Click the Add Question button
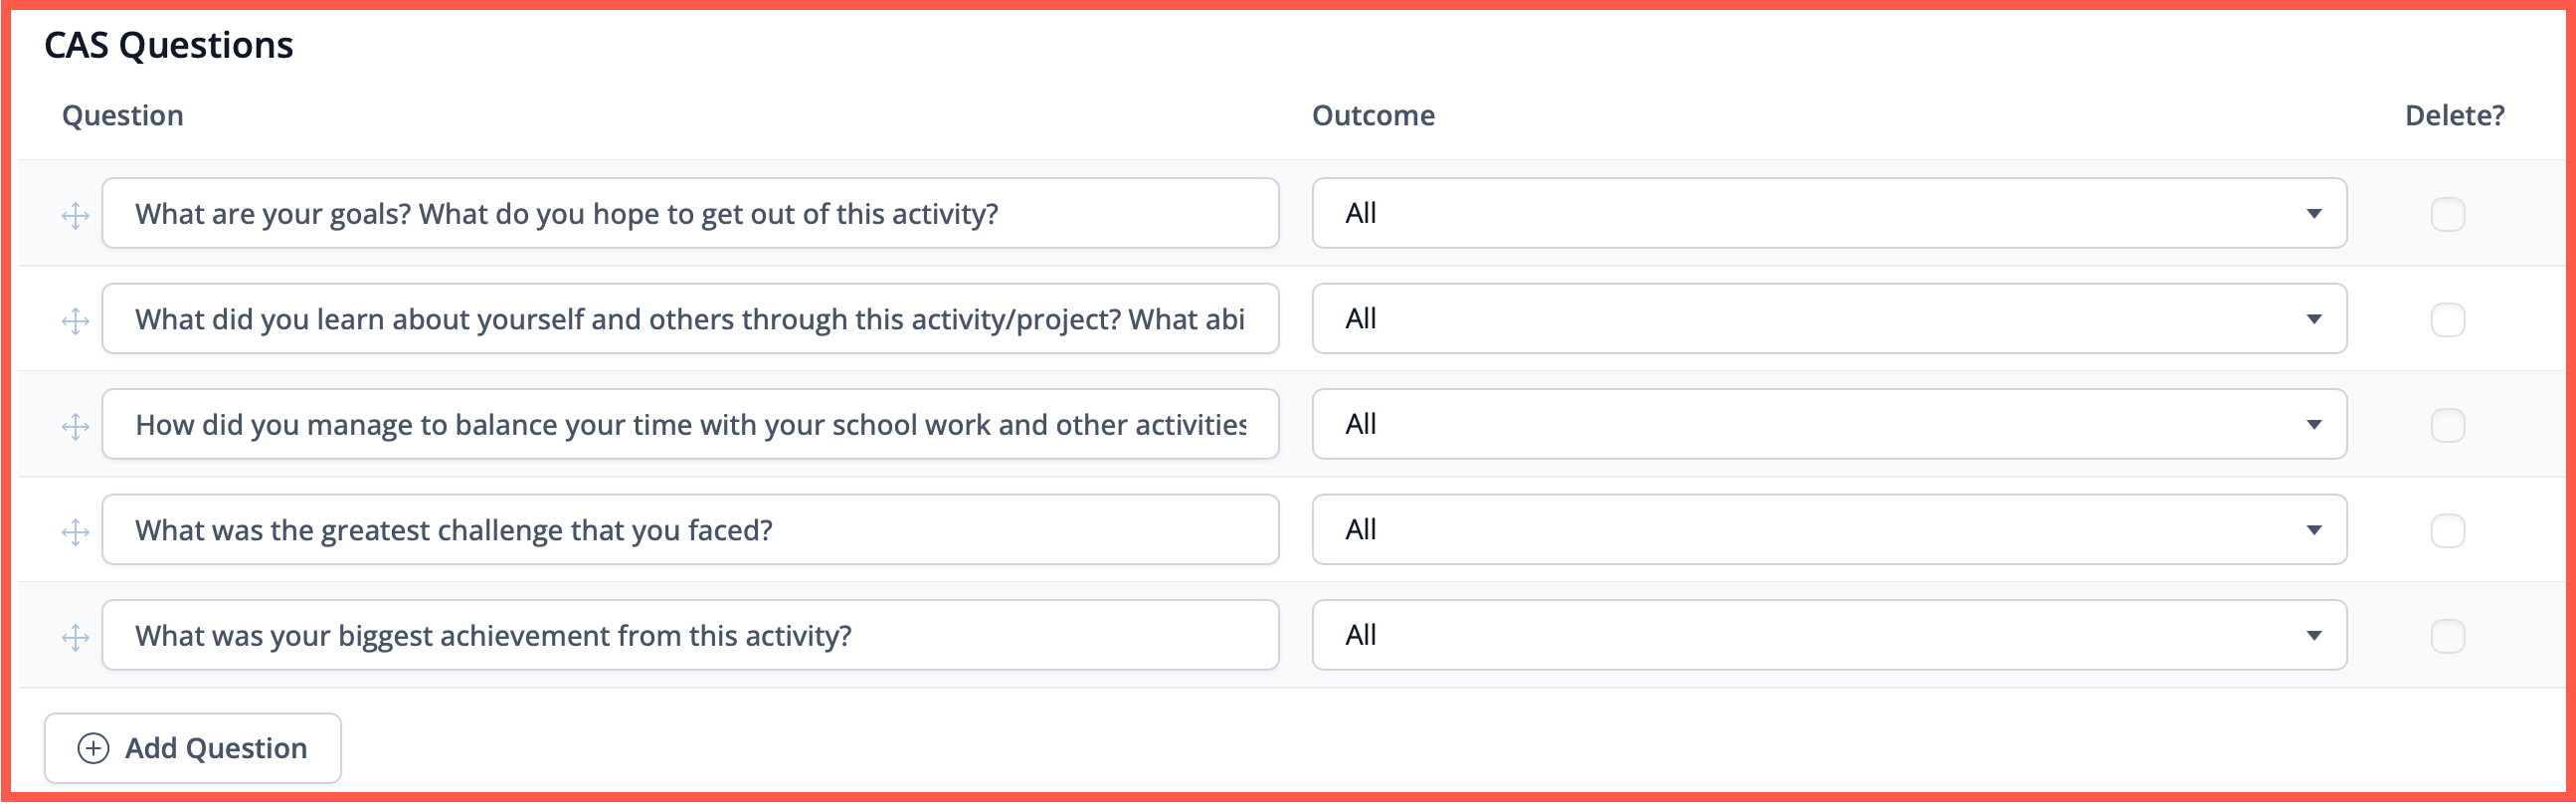 [x=193, y=749]
